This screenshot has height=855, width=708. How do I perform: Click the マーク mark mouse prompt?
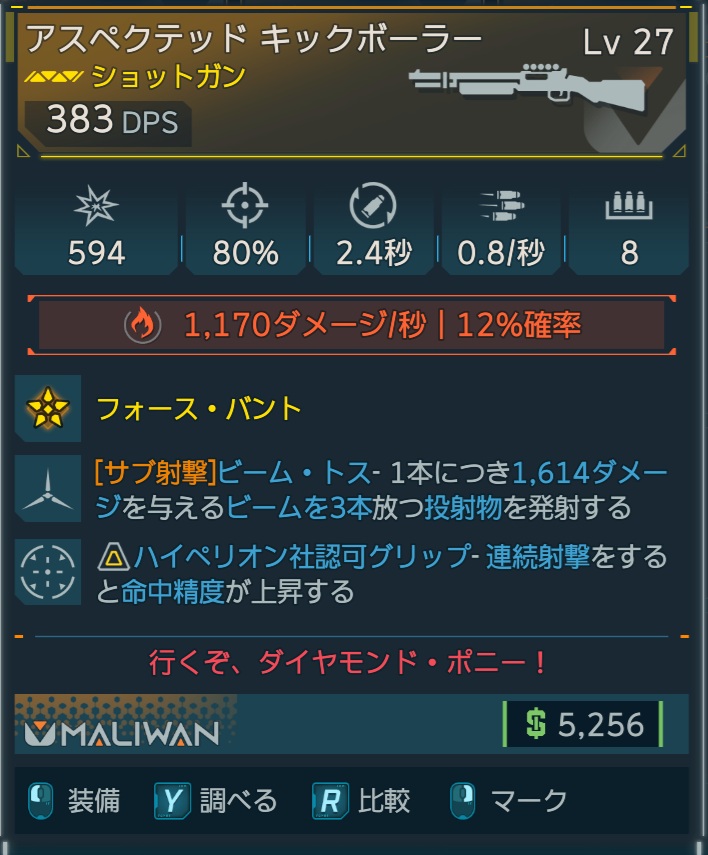pos(508,800)
